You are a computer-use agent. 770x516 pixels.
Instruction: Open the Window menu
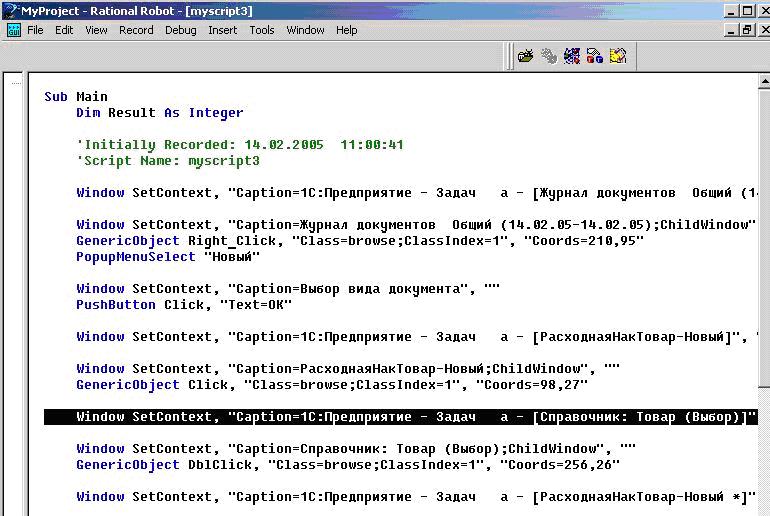click(x=305, y=30)
